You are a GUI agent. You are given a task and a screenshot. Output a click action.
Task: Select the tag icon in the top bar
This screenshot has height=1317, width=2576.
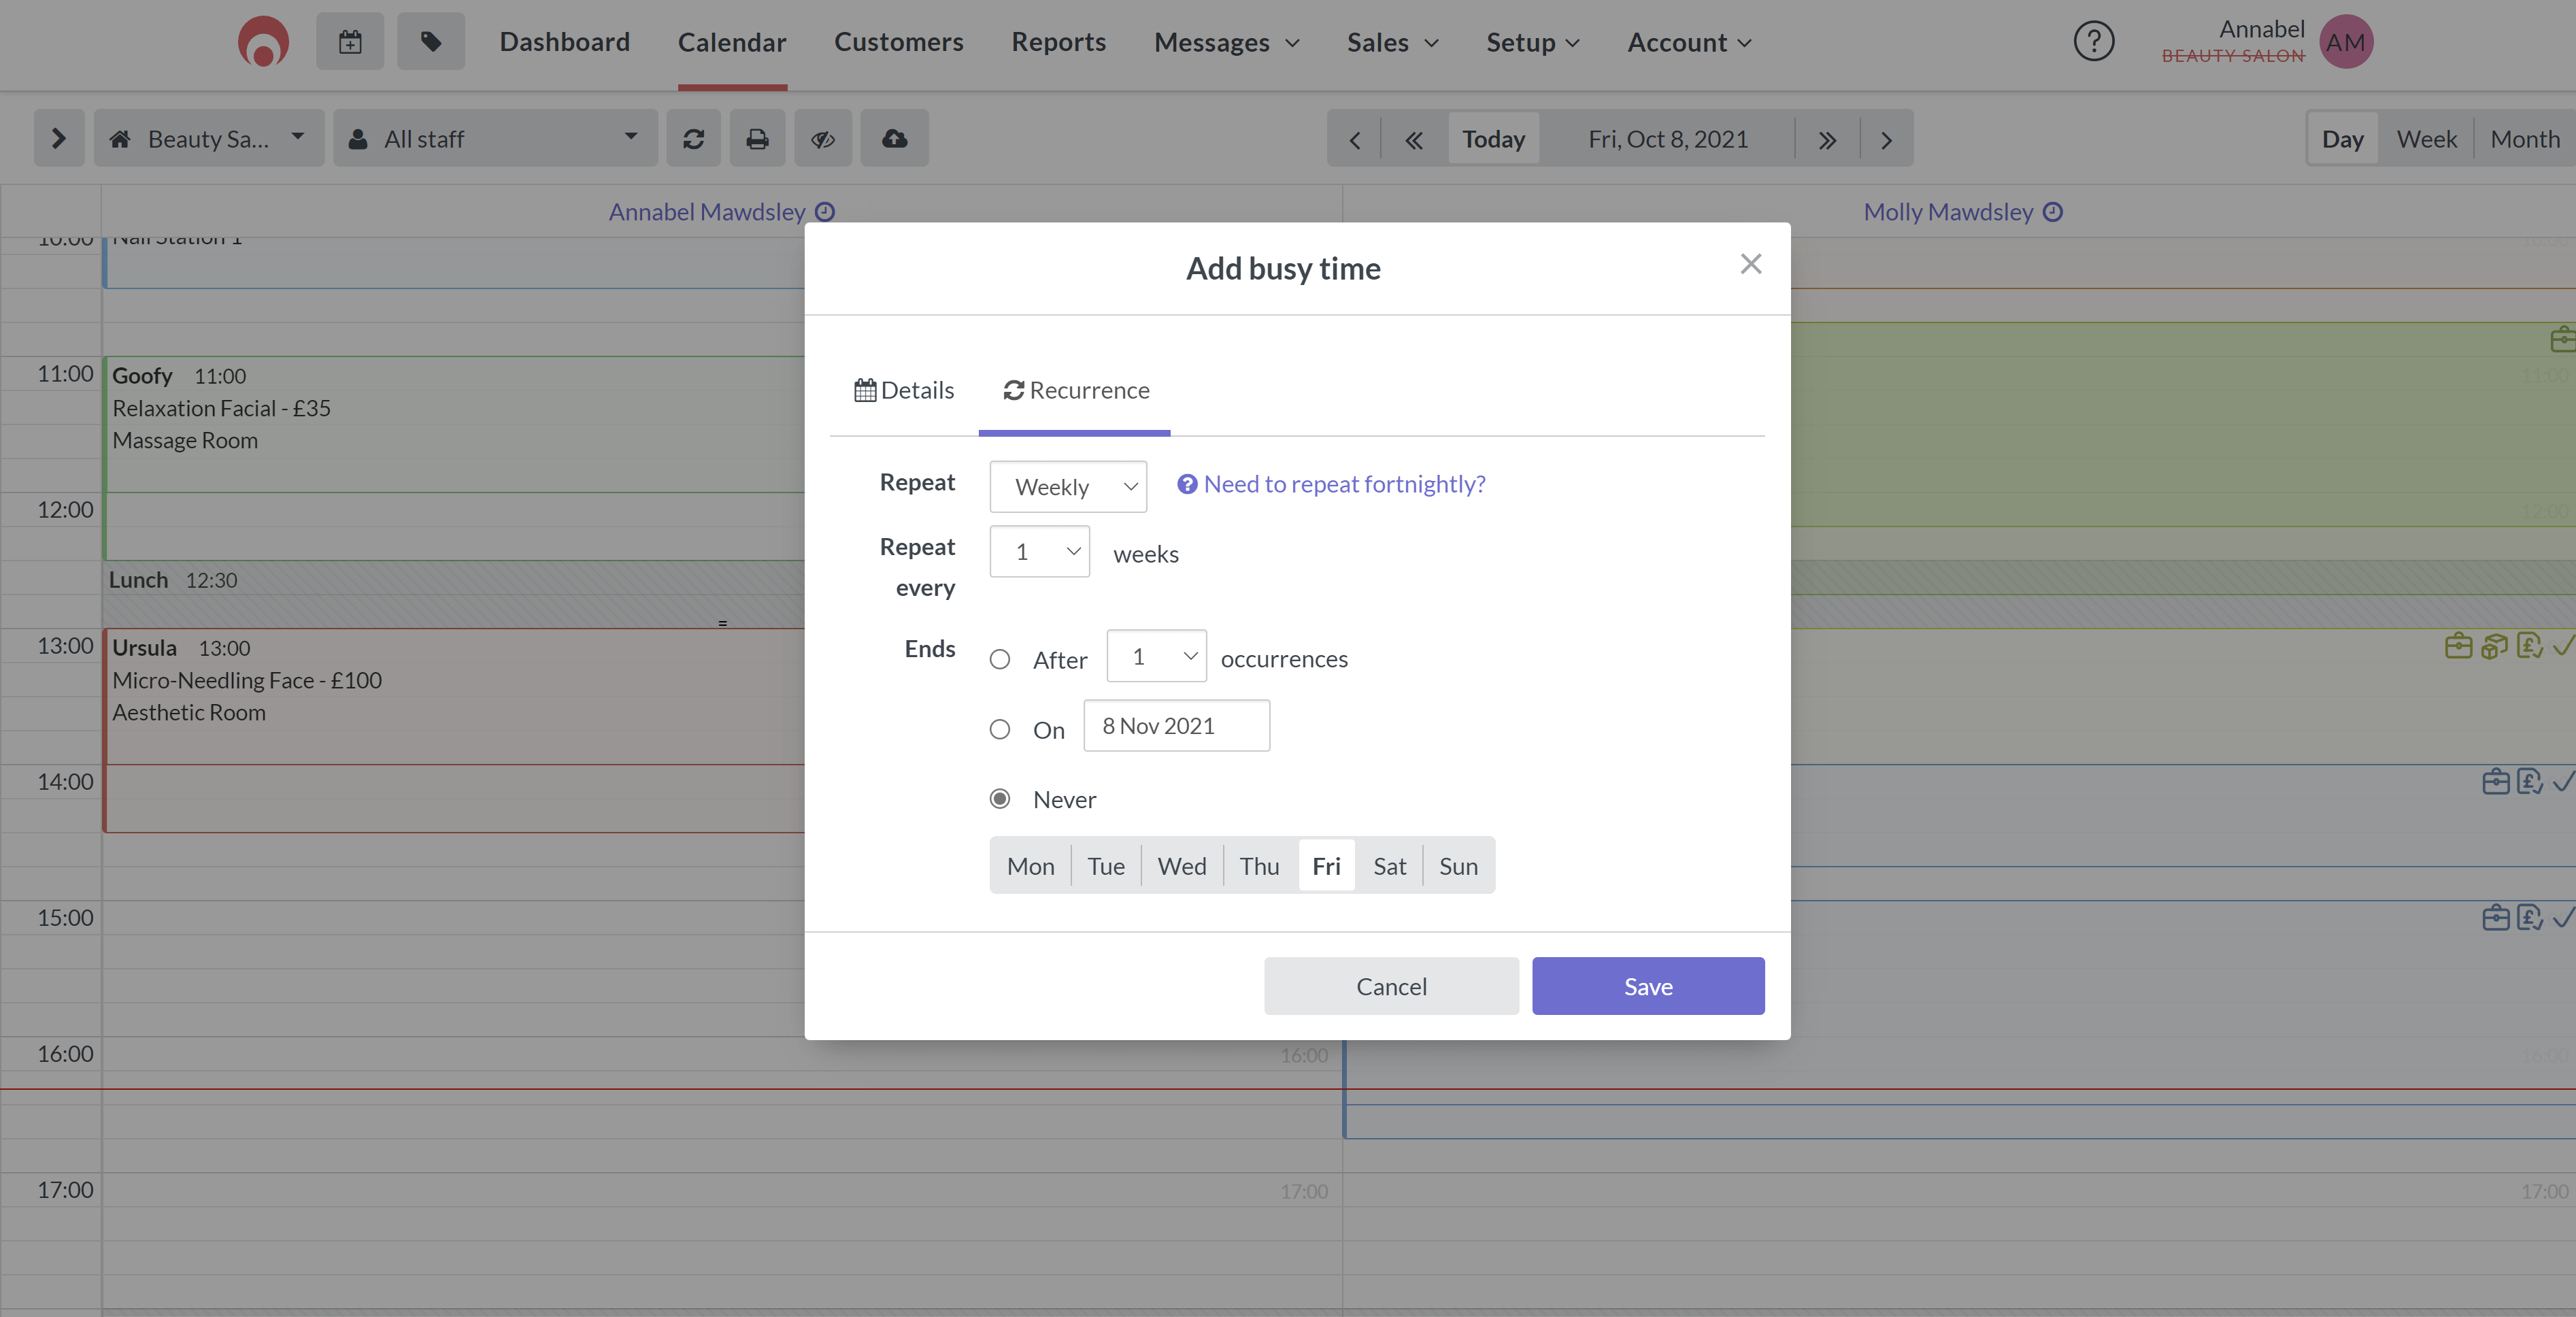point(430,41)
